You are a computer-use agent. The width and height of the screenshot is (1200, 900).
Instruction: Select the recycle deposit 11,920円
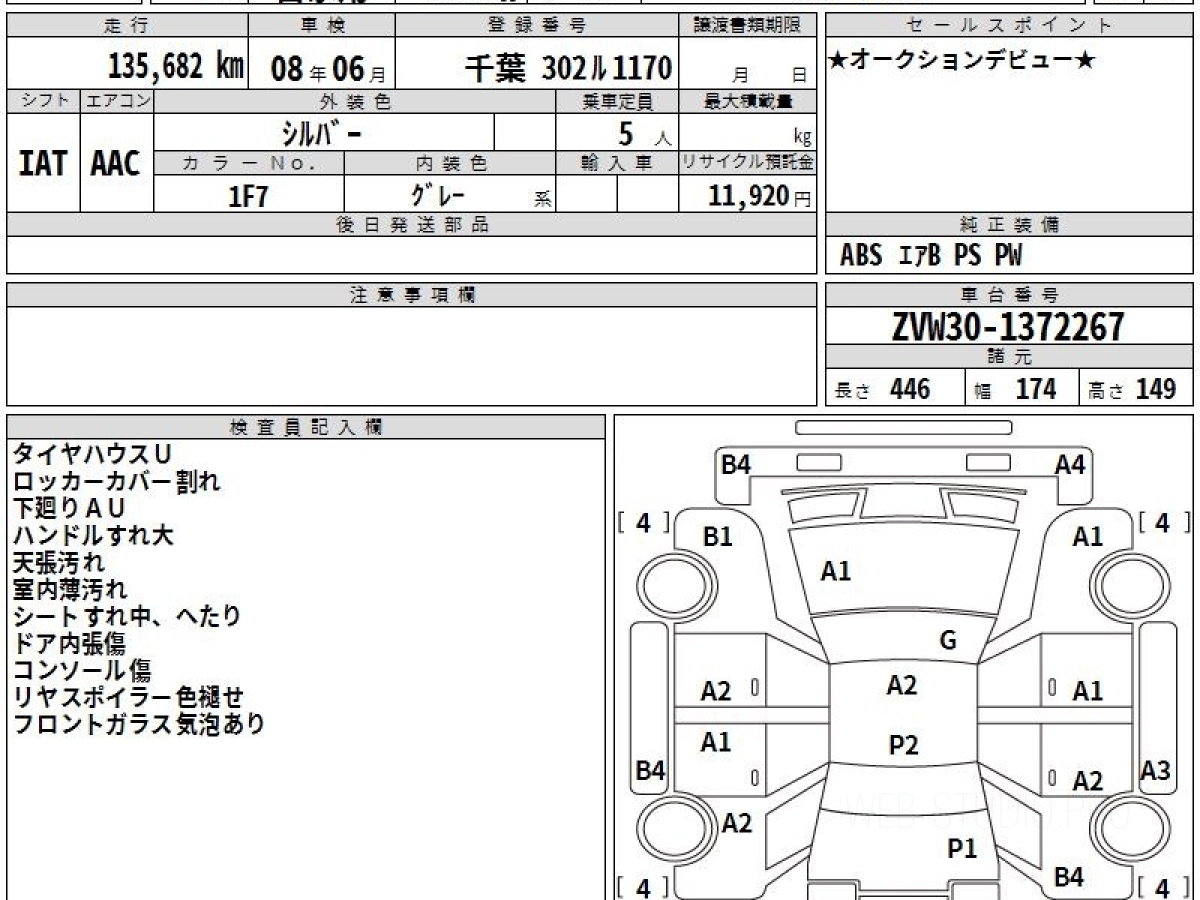click(x=760, y=195)
